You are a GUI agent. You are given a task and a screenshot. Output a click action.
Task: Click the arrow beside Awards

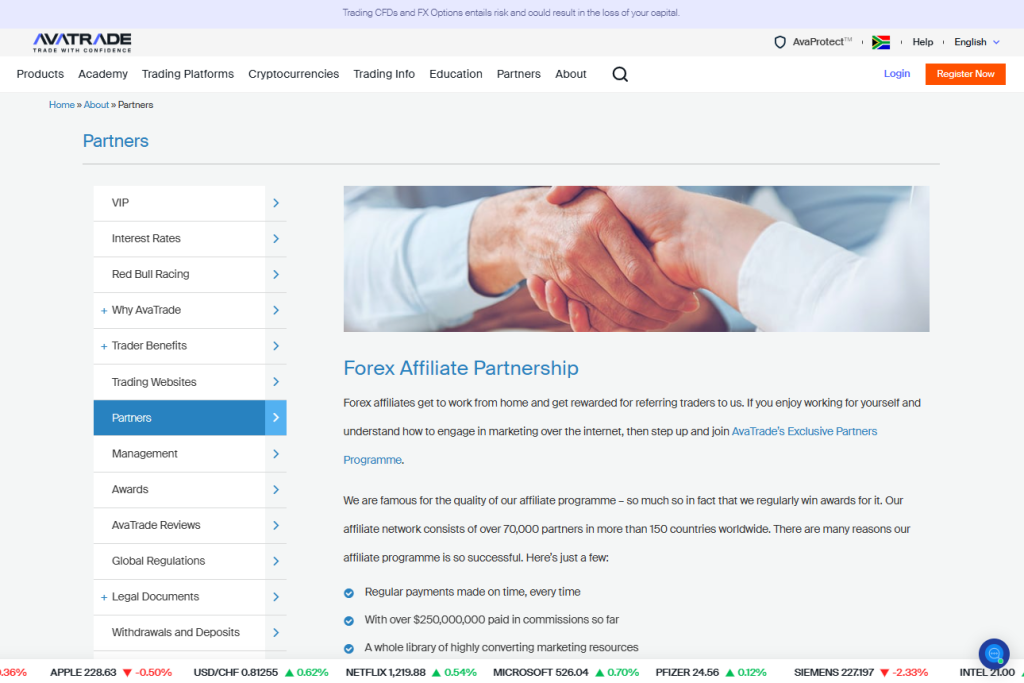point(276,490)
